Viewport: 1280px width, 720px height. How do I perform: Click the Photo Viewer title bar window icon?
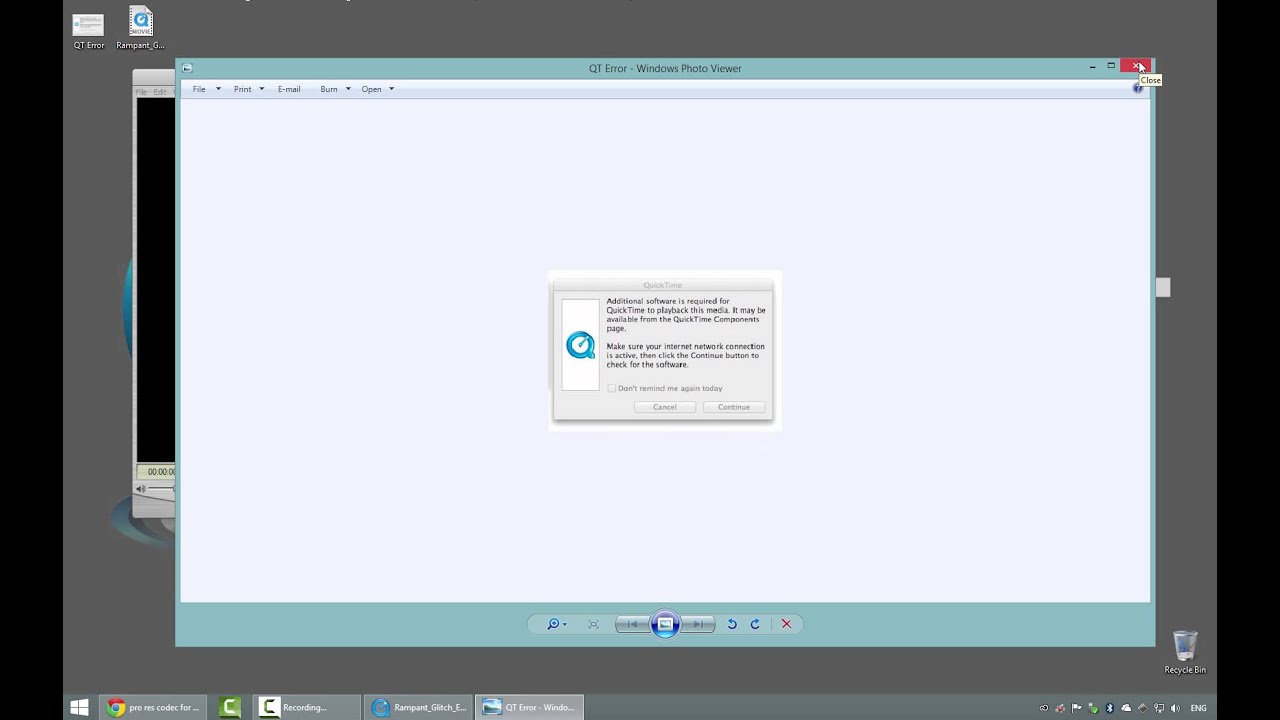187,68
